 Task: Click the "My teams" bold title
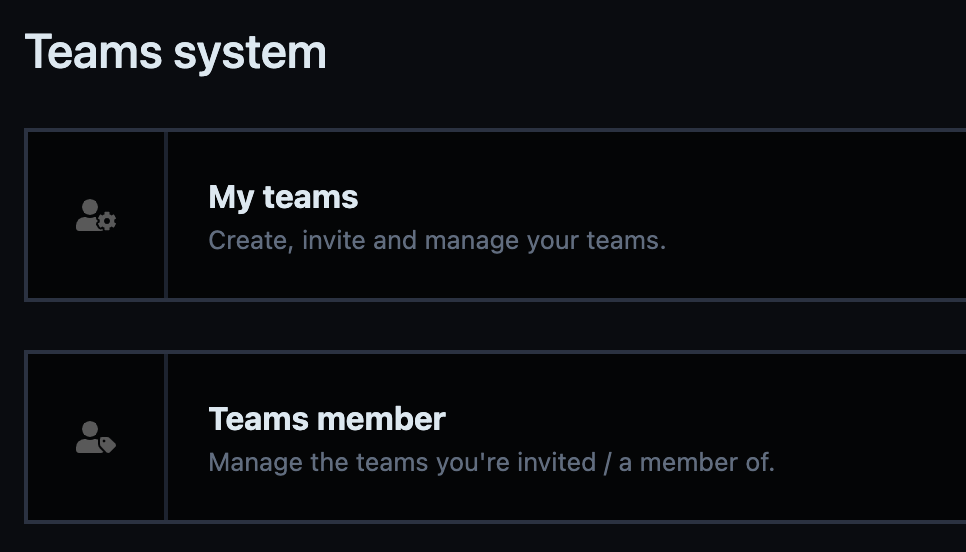tap(283, 198)
